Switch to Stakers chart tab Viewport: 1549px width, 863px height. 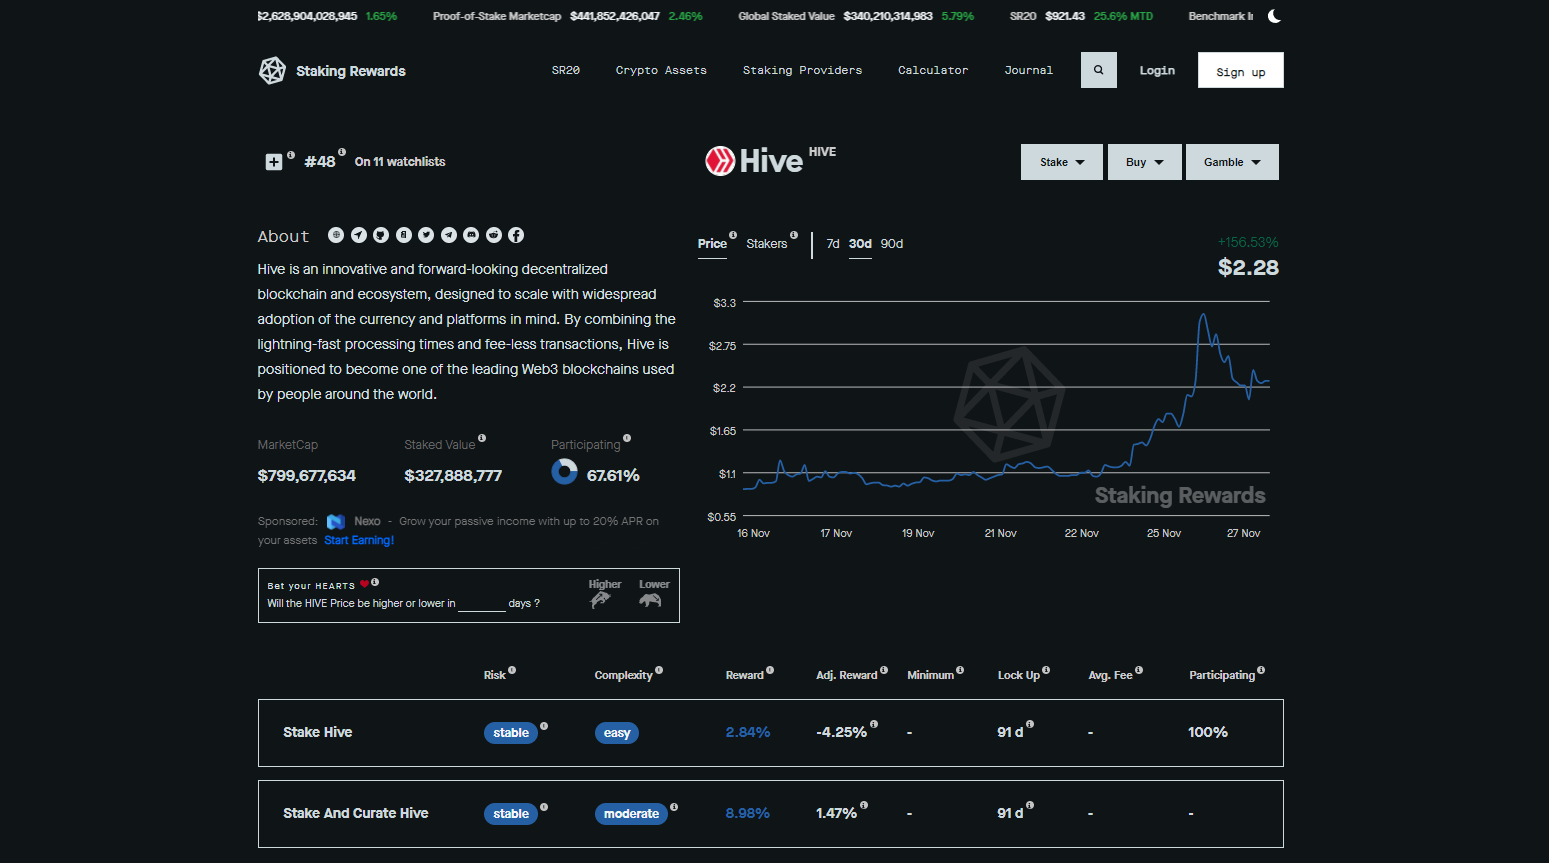pyautogui.click(x=767, y=244)
